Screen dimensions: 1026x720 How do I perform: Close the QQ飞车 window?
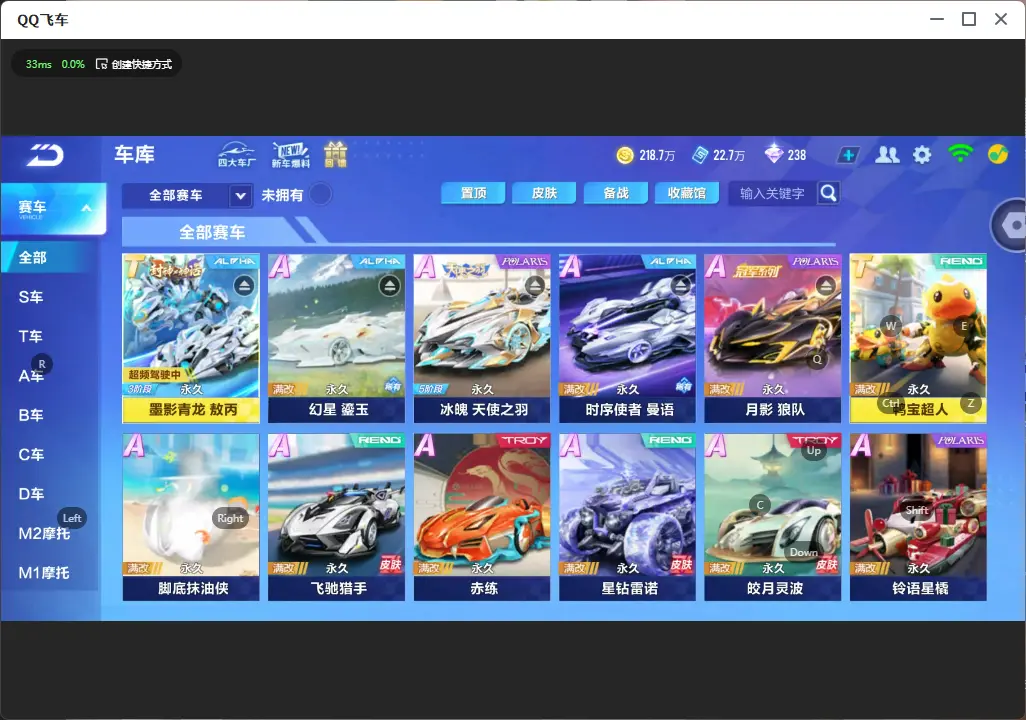1001,19
